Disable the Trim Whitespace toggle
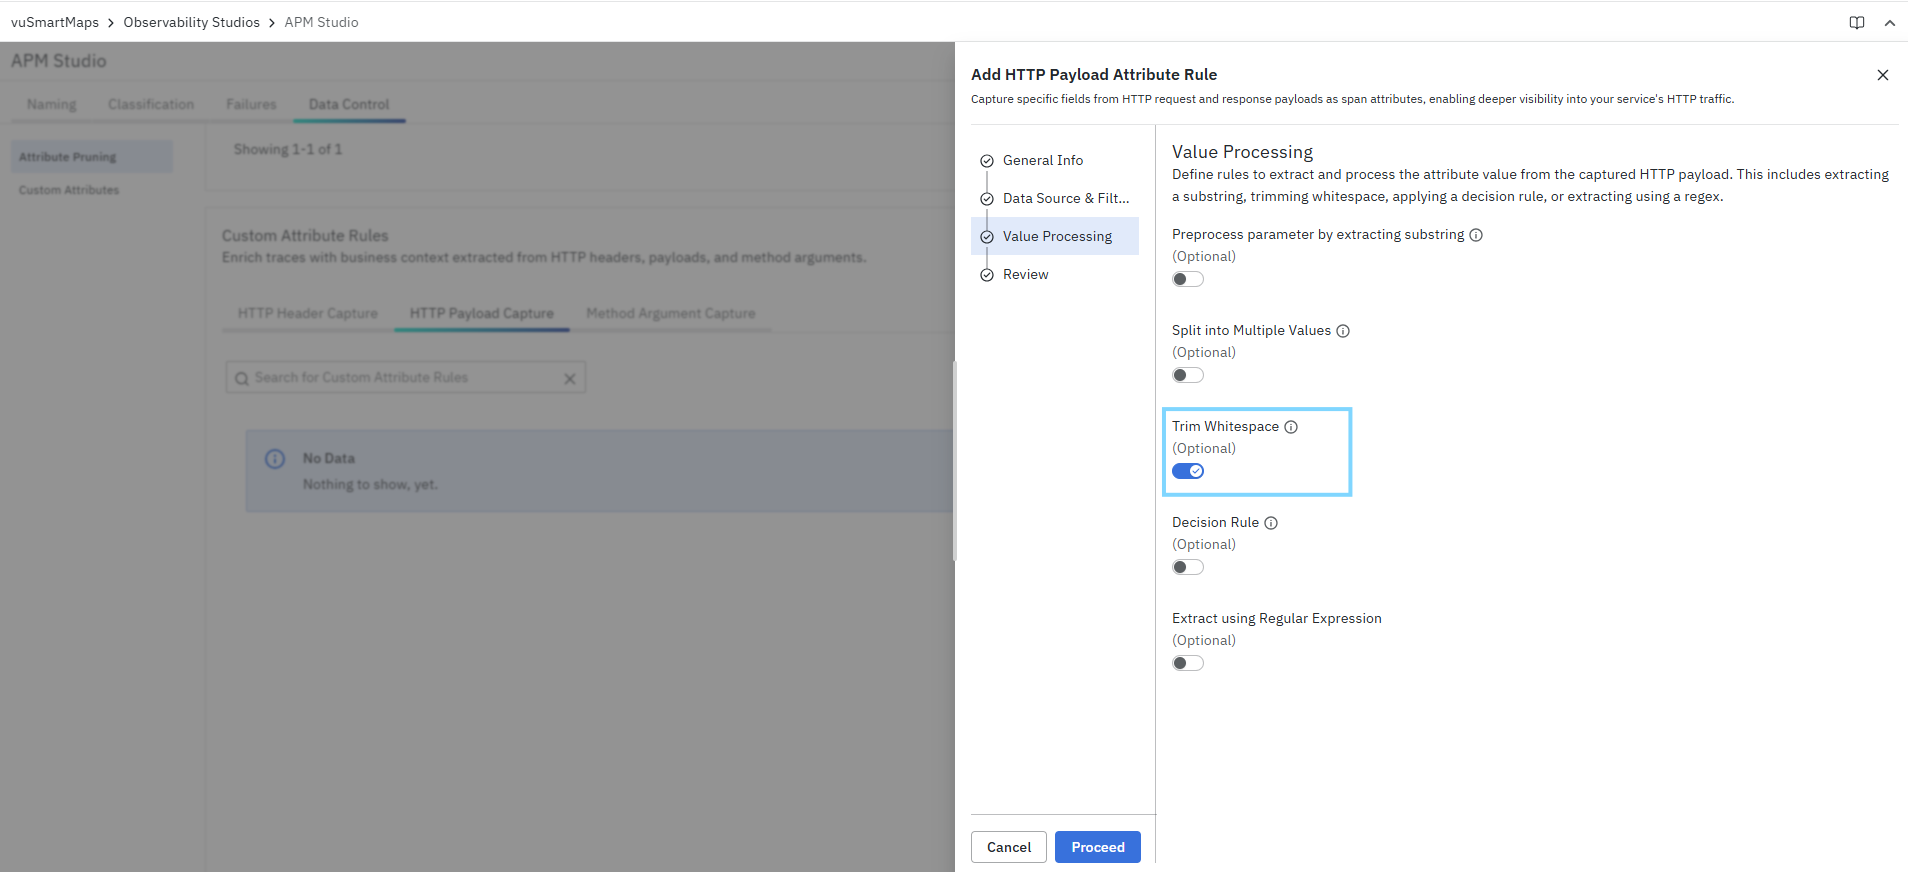Image resolution: width=1908 pixels, height=872 pixels. [x=1188, y=471]
